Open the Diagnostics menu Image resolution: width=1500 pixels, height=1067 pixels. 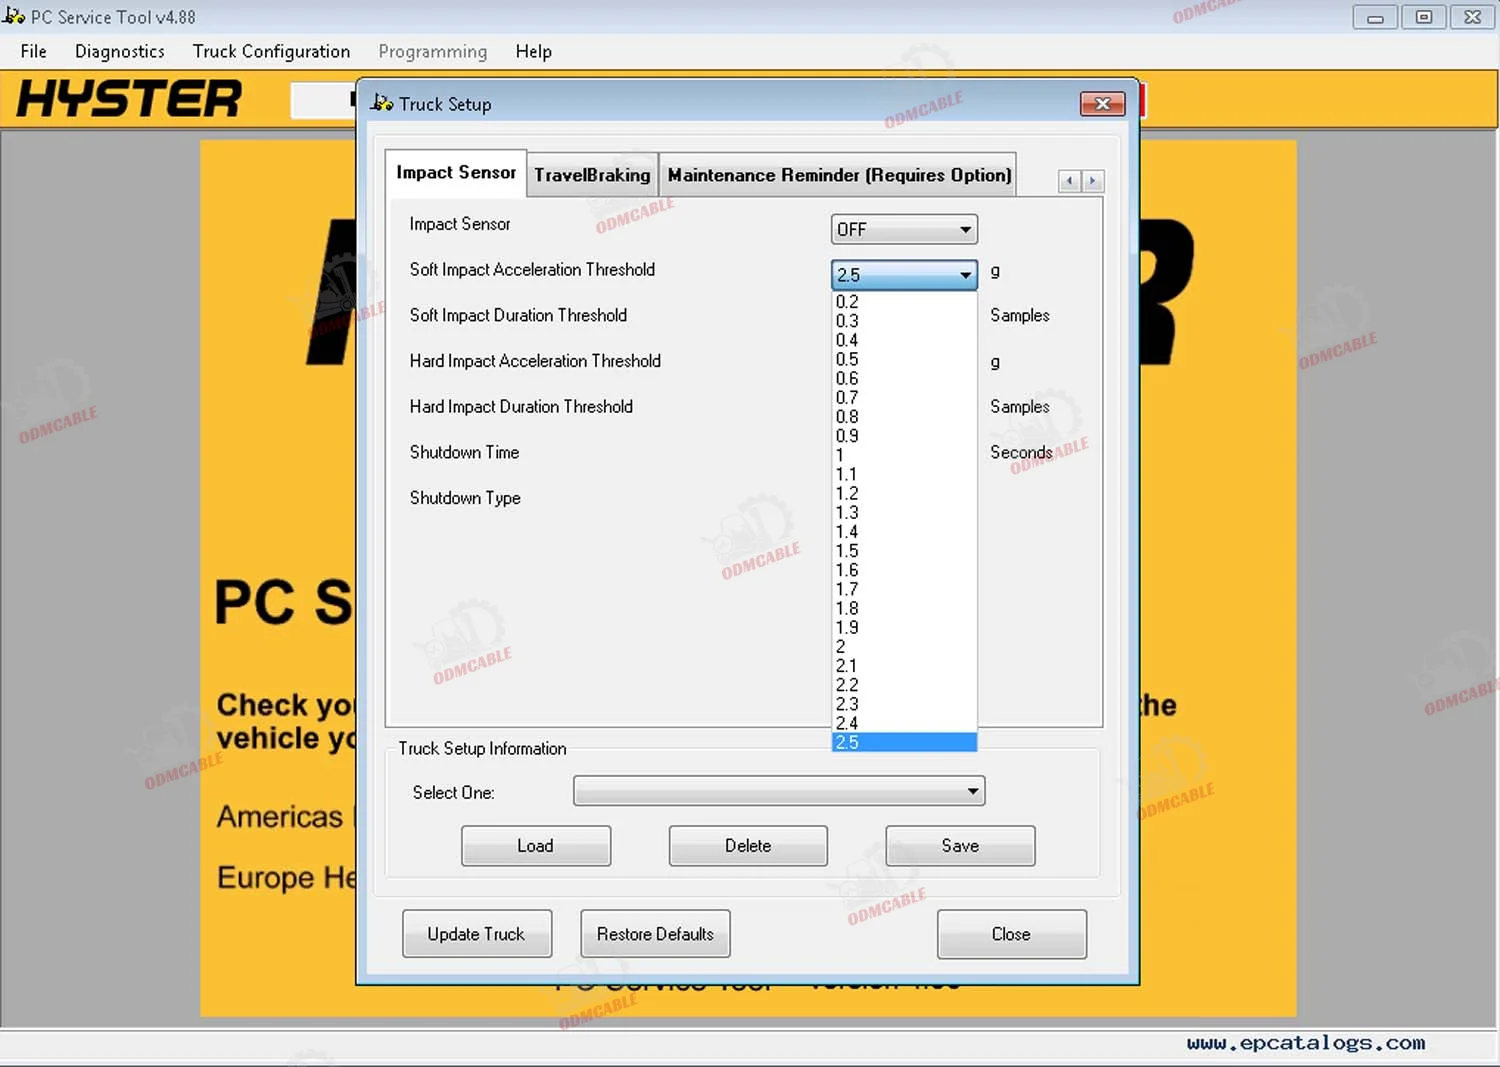point(119,51)
